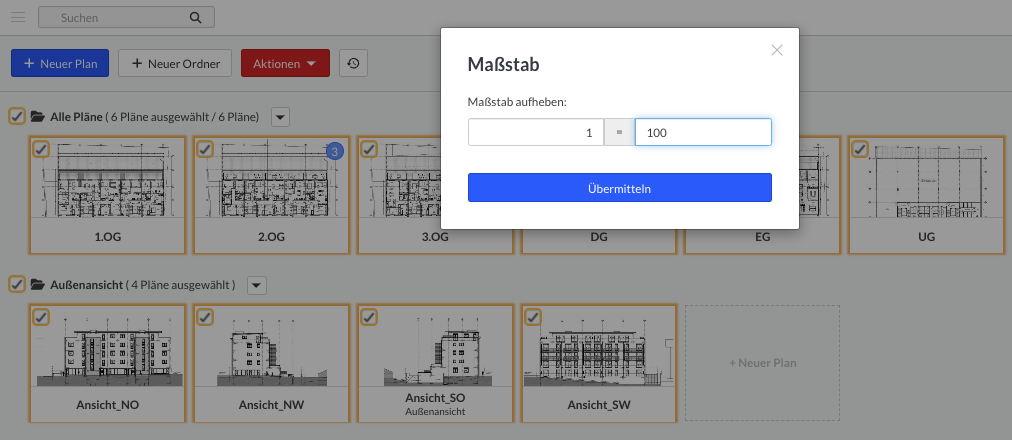Toggle the Außenansicht folder checkbox

pyautogui.click(x=17, y=285)
